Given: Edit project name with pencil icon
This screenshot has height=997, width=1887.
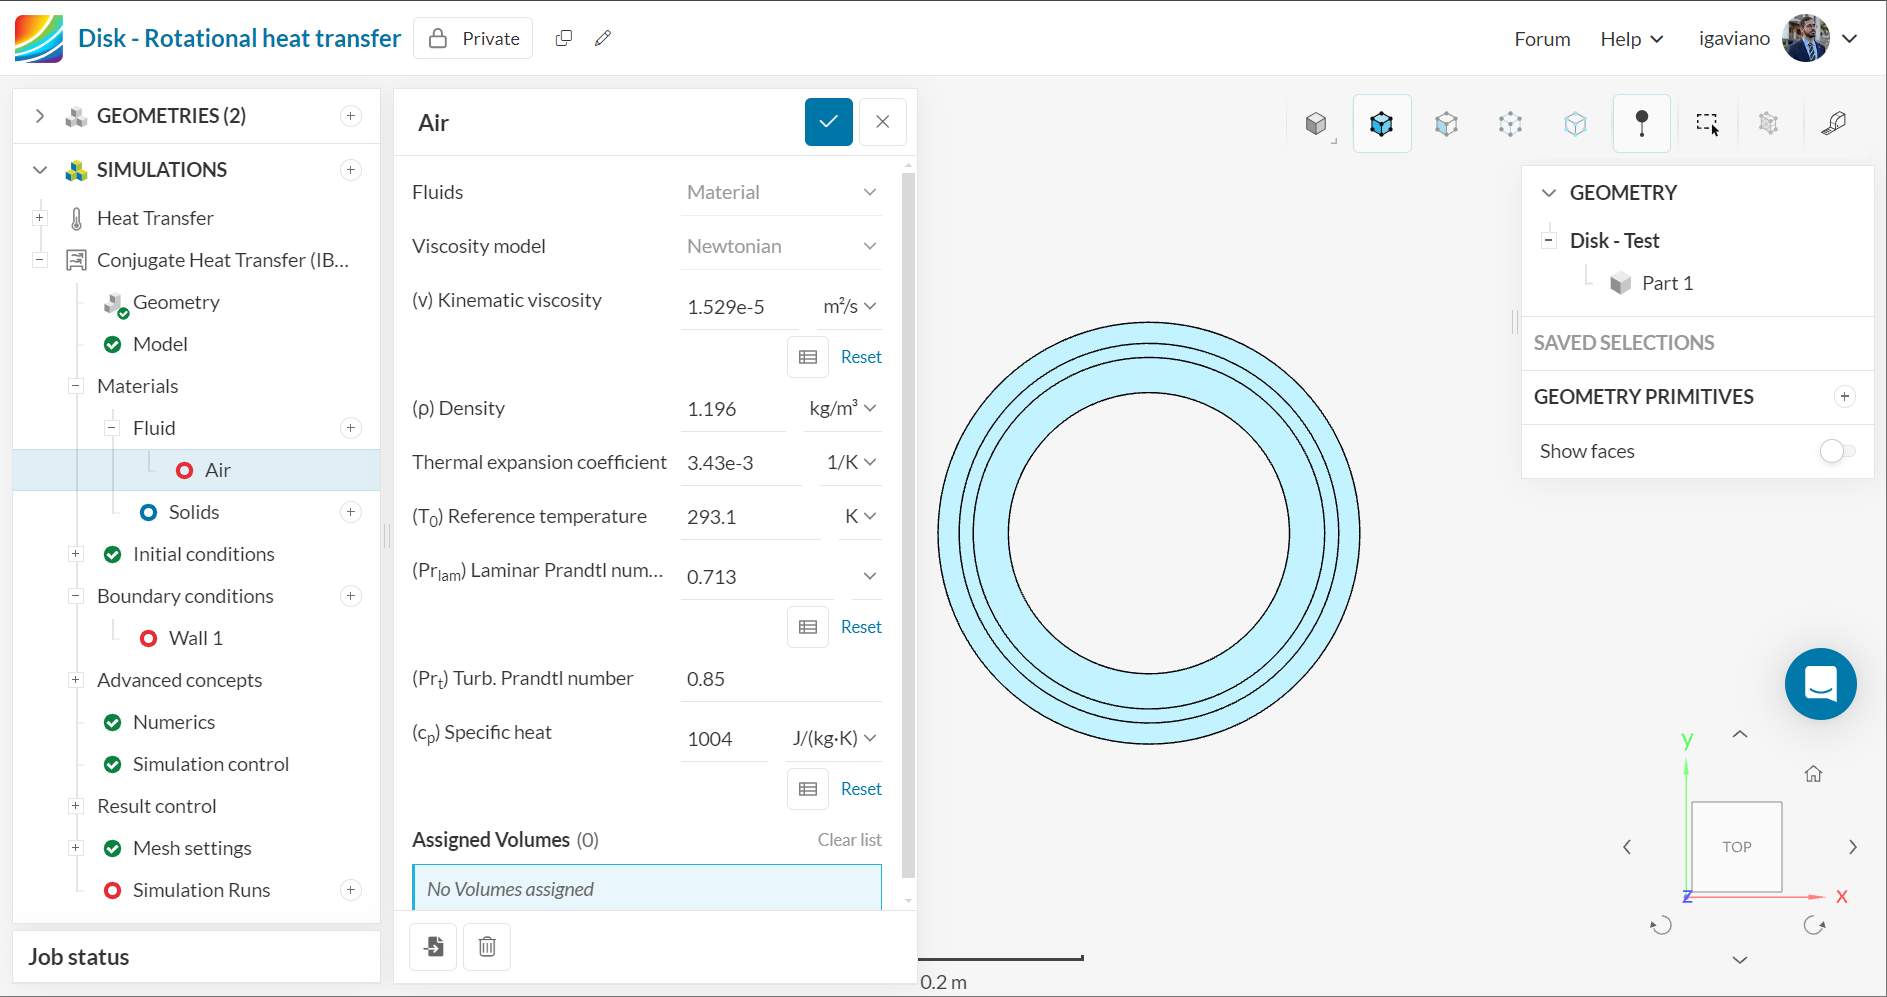Looking at the screenshot, I should click(x=603, y=38).
